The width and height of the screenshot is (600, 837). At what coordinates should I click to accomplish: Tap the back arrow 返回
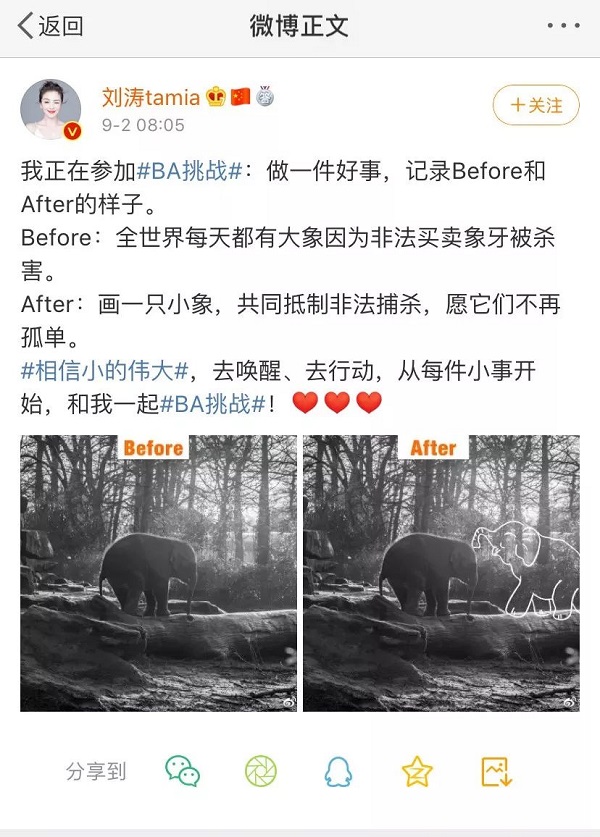coord(50,26)
